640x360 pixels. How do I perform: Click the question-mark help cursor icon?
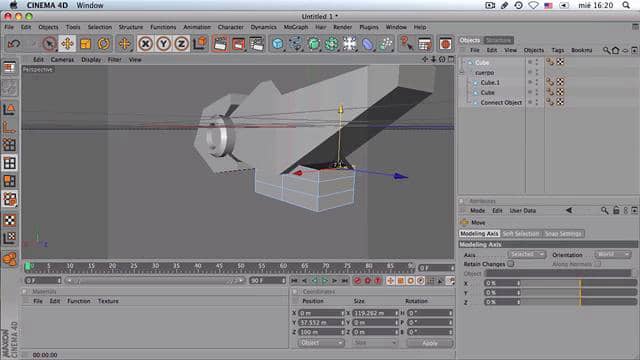pyautogui.click(x=407, y=44)
